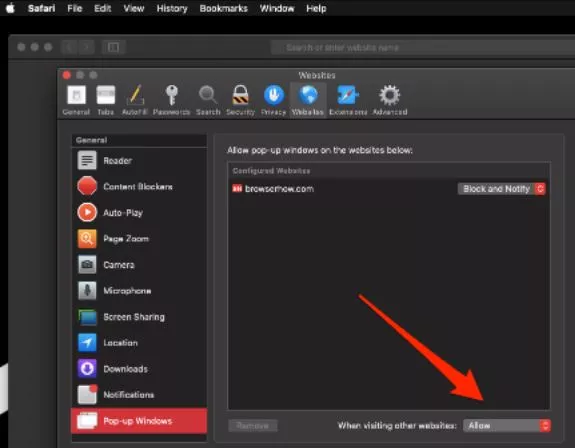Screen dimensions: 575x448
Task: Open the AutoFill preferences pane
Action: click(x=134, y=100)
